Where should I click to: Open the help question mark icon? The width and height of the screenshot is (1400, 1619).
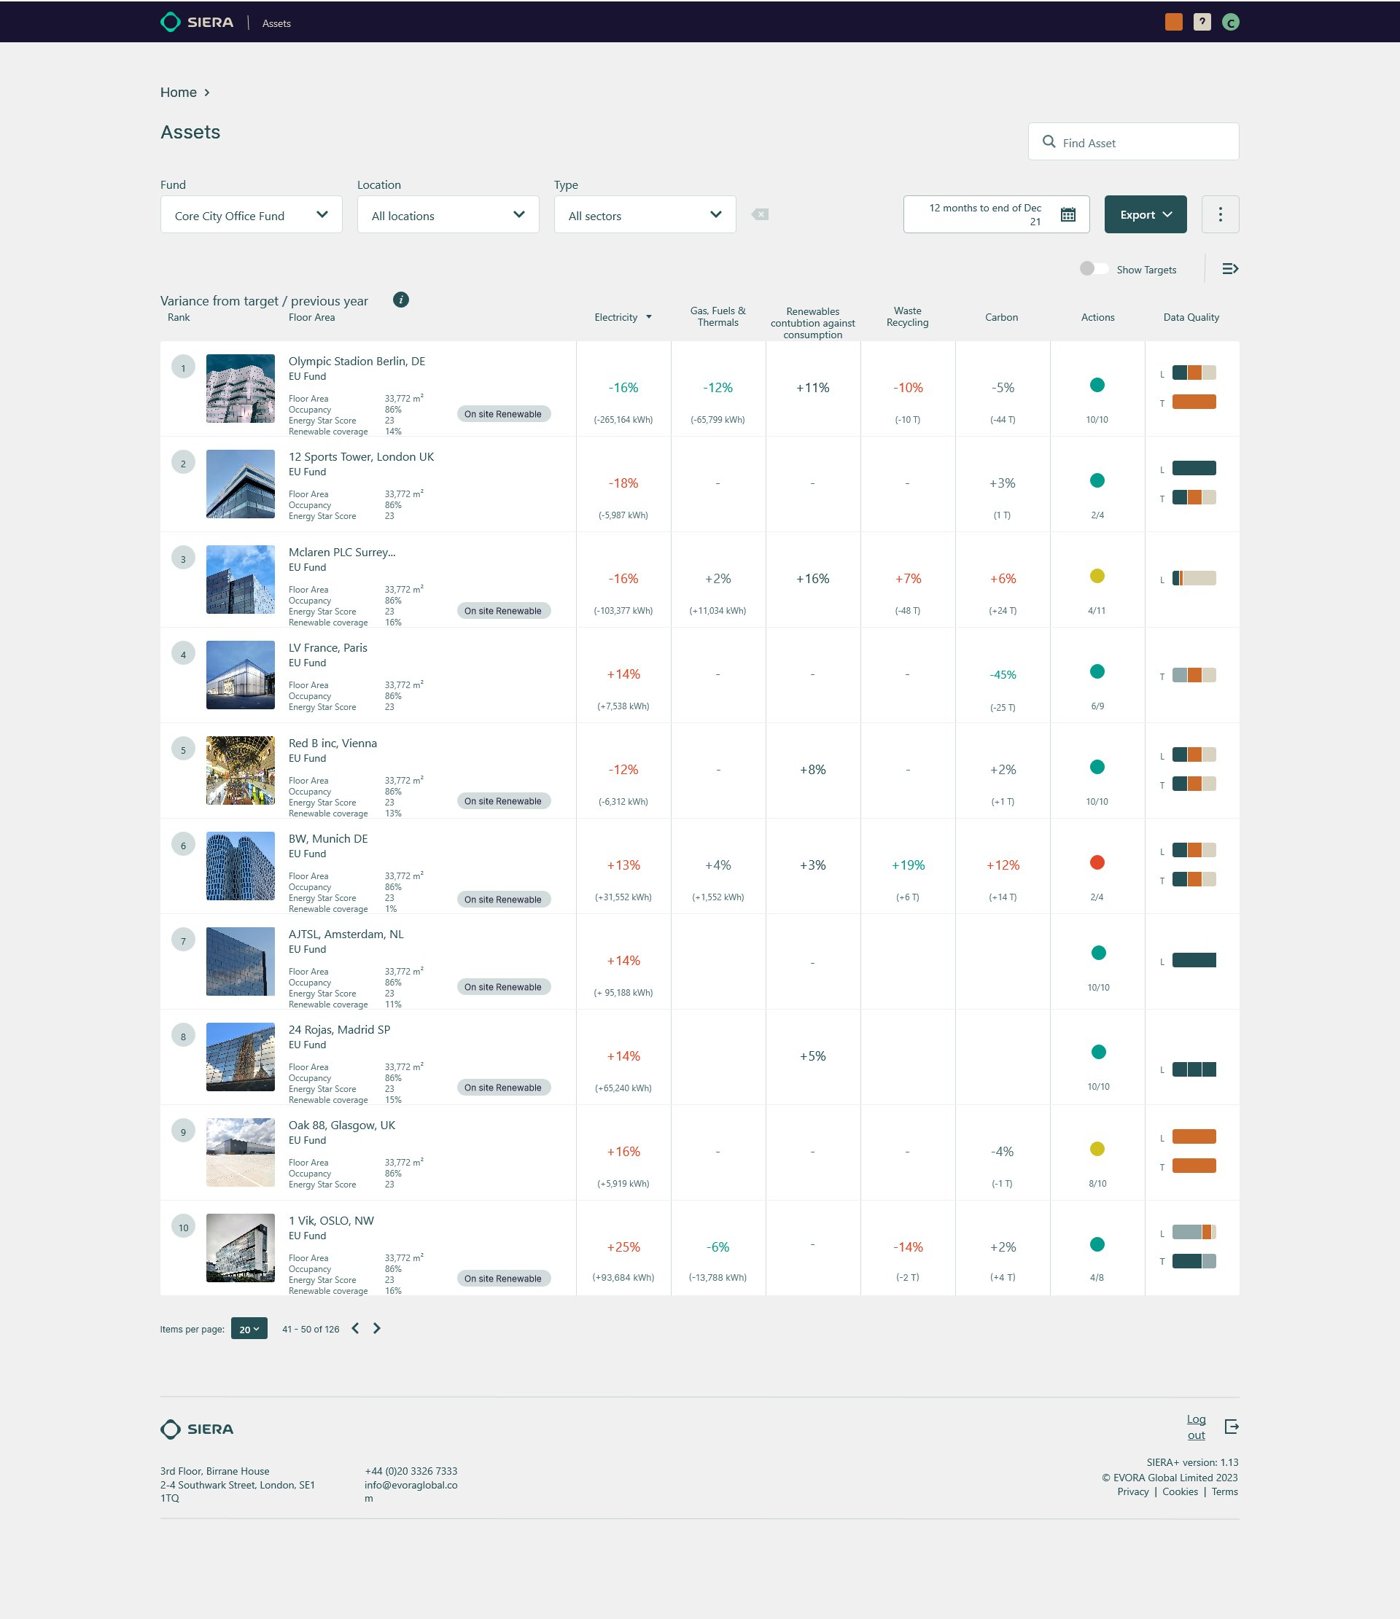1202,22
